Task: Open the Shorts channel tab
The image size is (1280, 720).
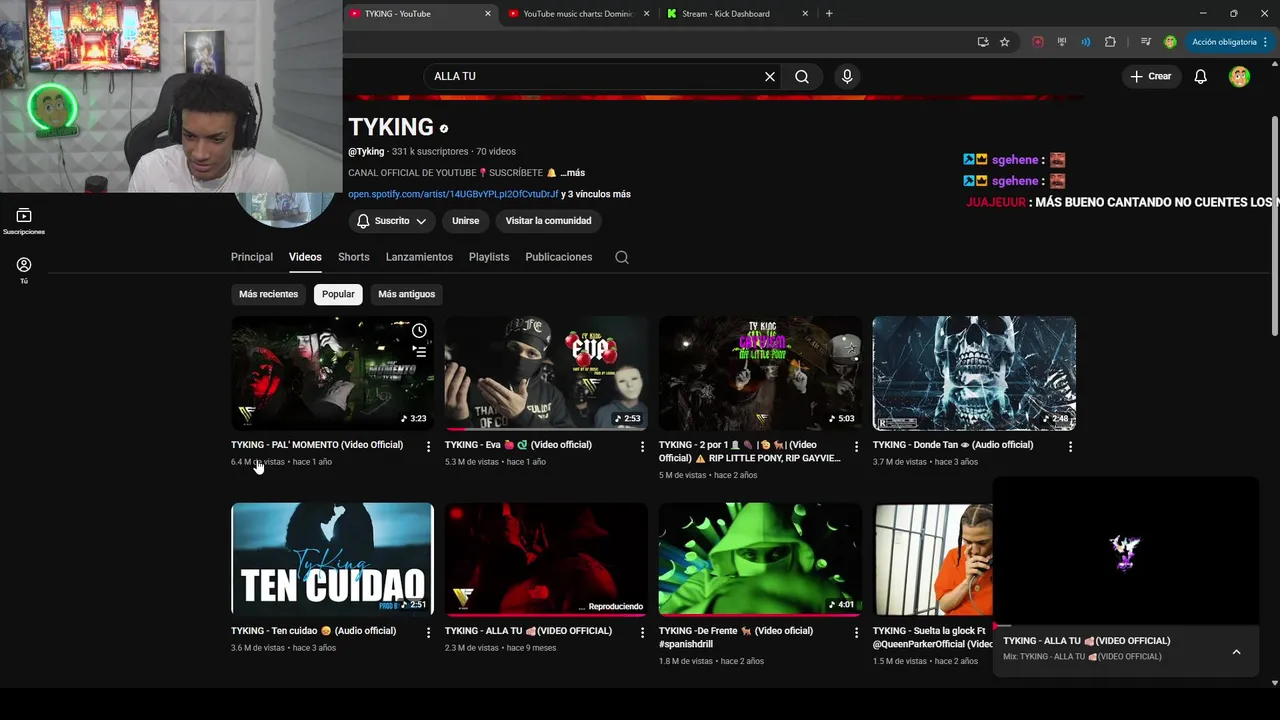Action: [354, 257]
